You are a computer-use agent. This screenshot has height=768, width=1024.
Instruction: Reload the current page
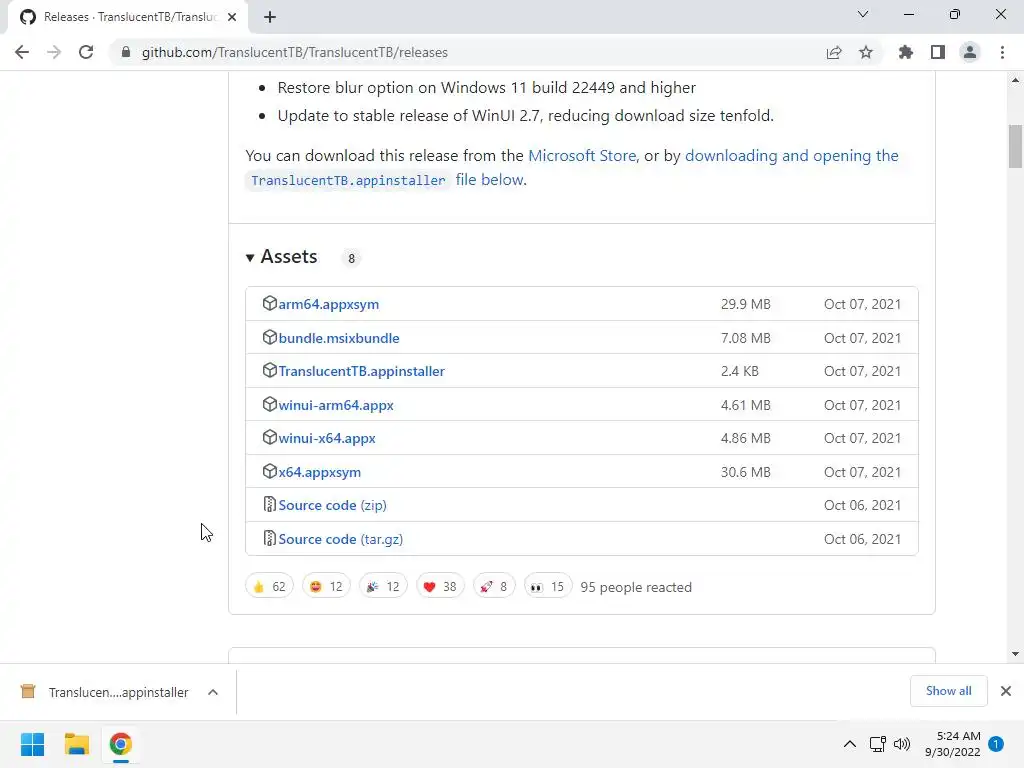click(86, 52)
